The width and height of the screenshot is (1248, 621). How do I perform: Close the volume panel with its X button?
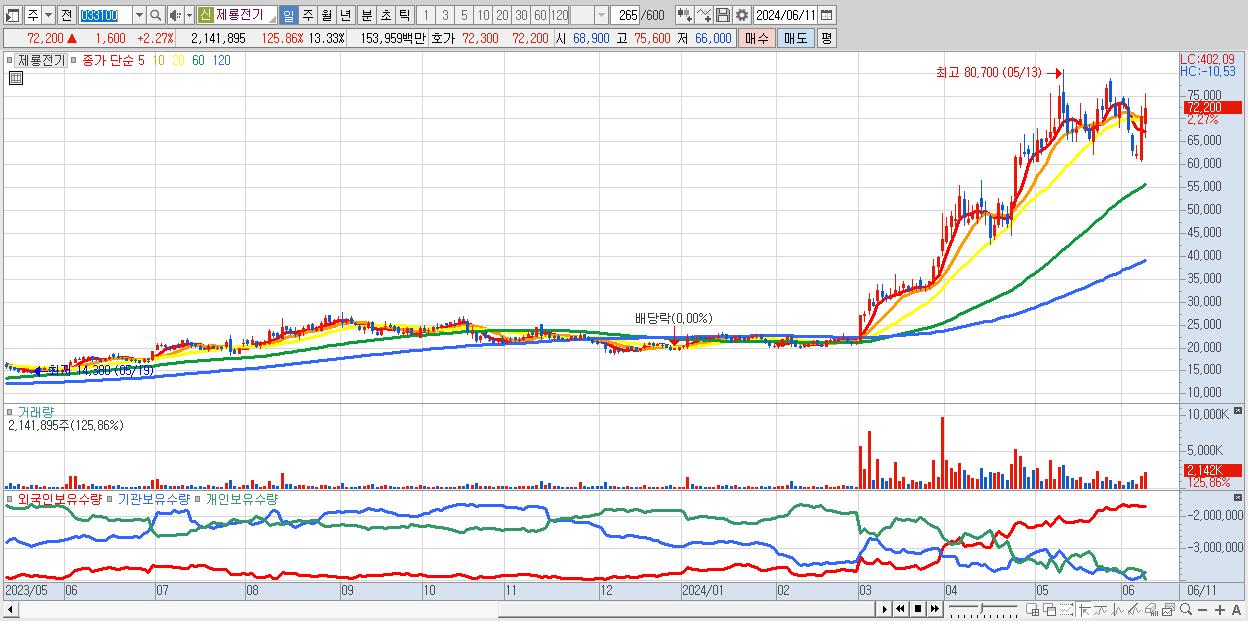click(x=1240, y=411)
